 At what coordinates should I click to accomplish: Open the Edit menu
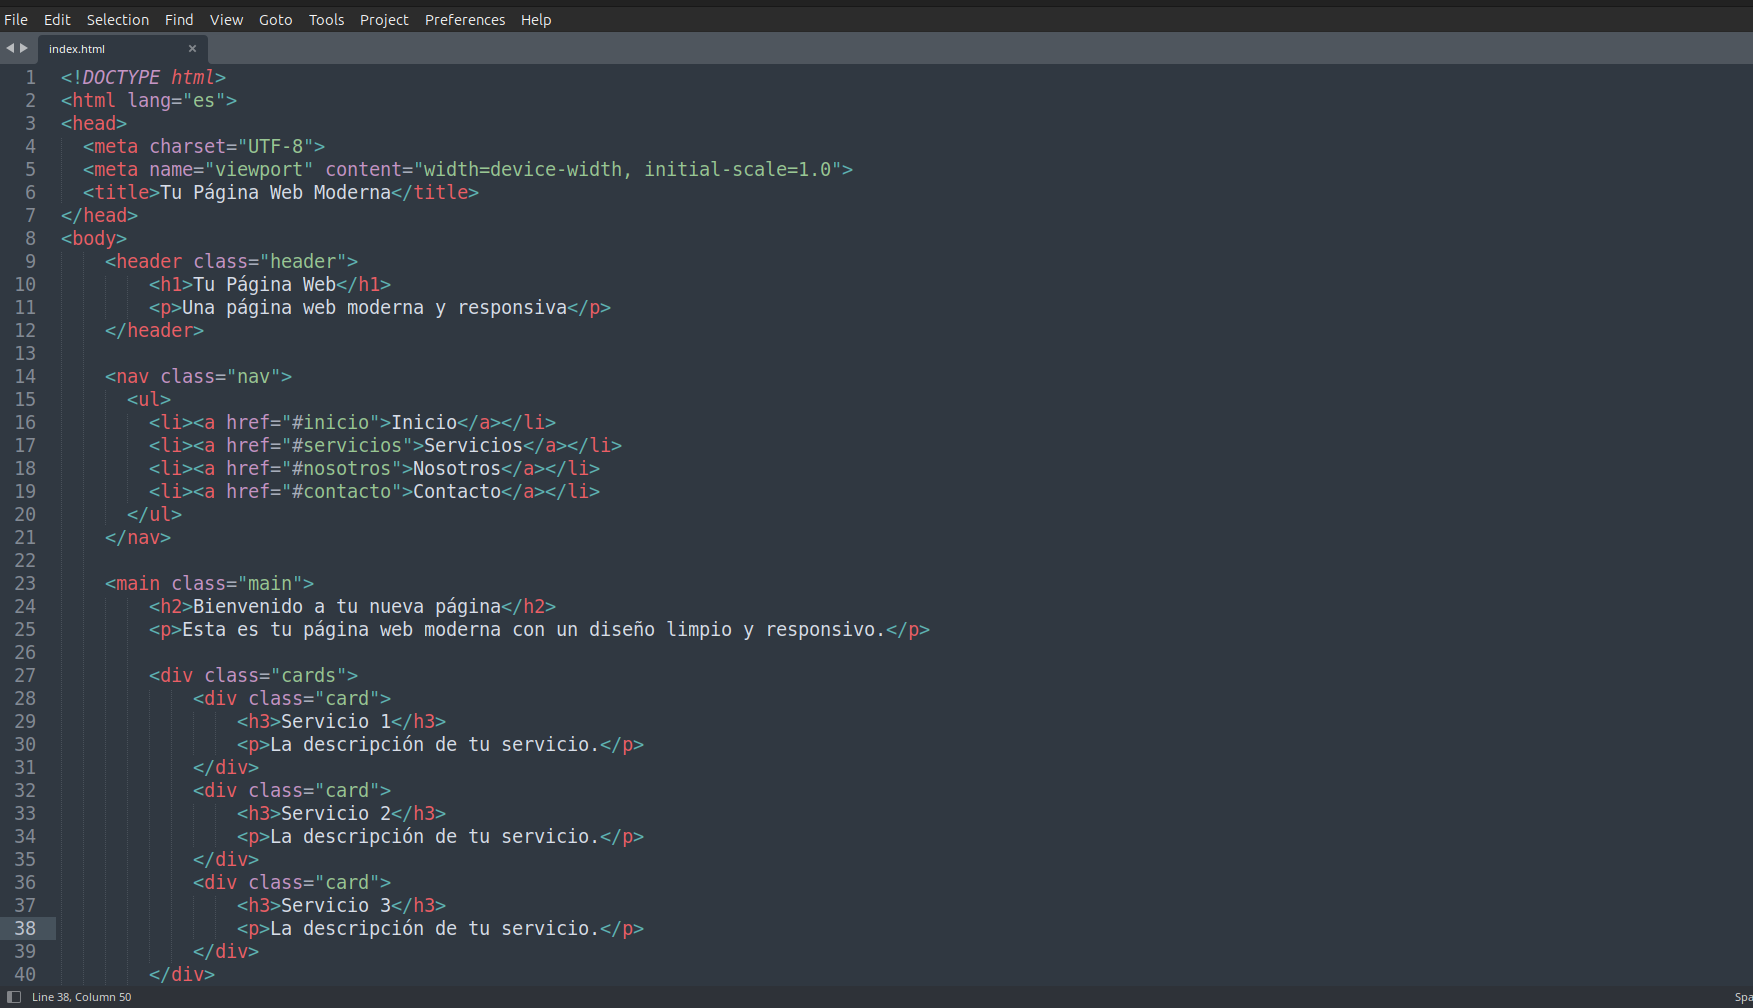57,20
